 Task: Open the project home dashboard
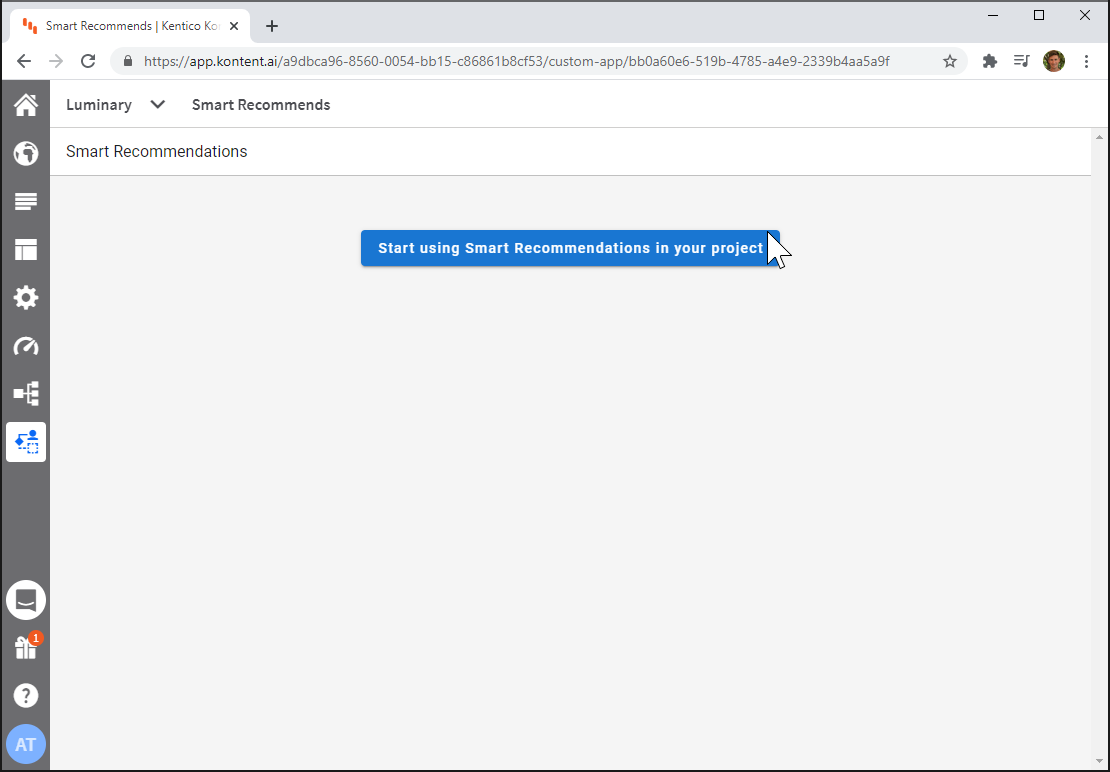coord(25,104)
